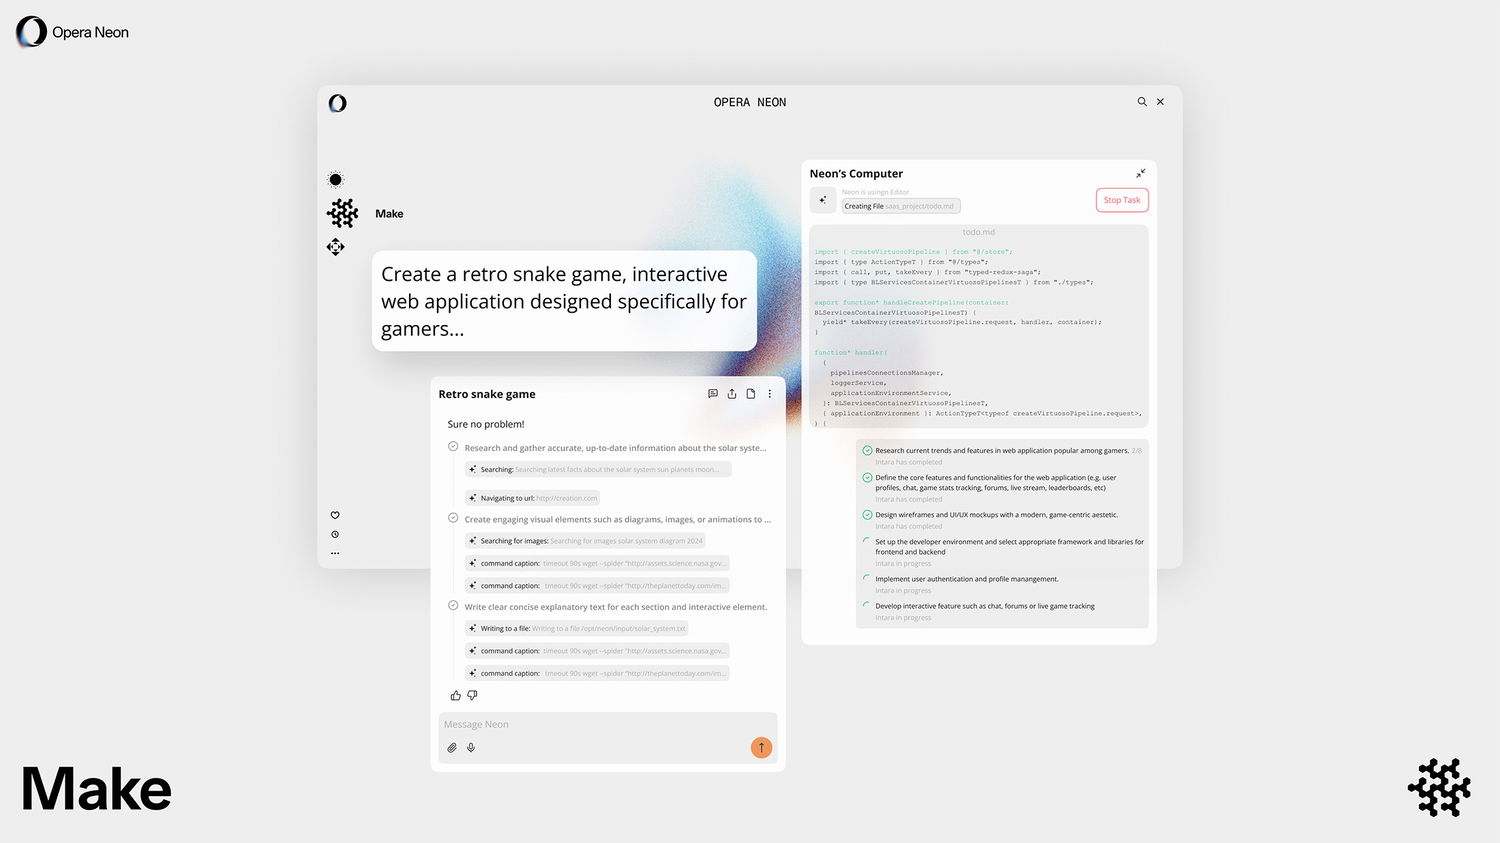Viewport: 1500px width, 843px height.
Task: Open the 'Searching for images' action chip
Action: click(585, 541)
